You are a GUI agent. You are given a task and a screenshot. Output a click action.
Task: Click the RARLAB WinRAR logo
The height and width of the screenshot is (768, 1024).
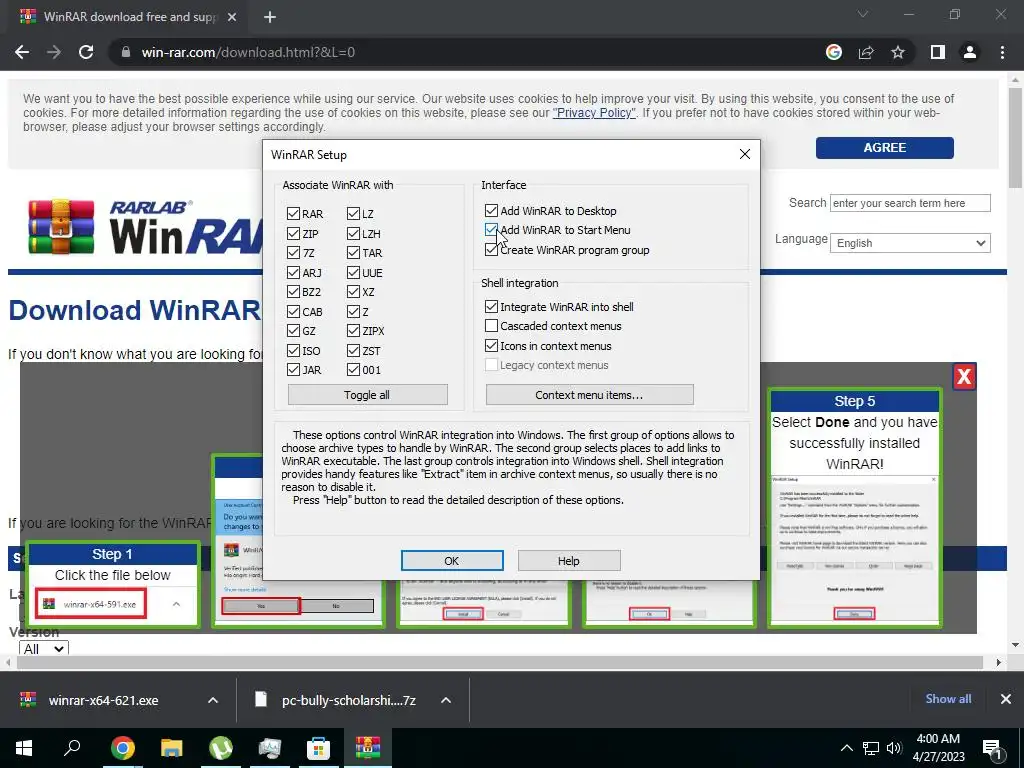(x=145, y=227)
